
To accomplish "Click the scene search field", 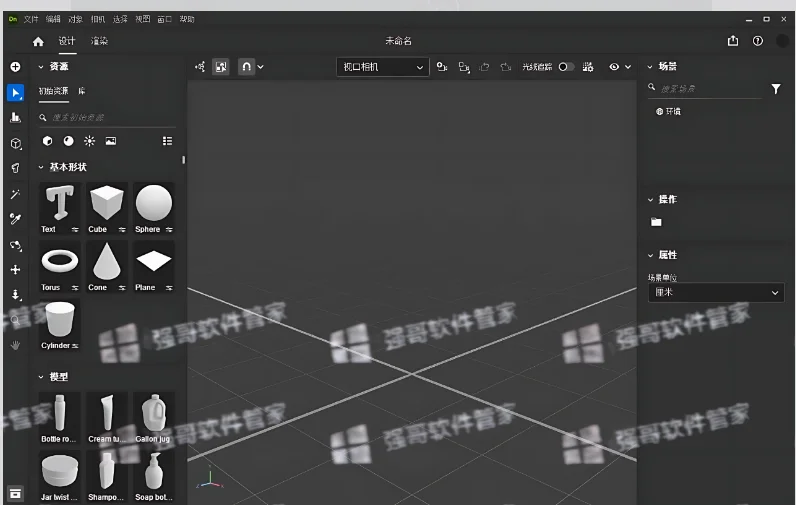I will [705, 89].
